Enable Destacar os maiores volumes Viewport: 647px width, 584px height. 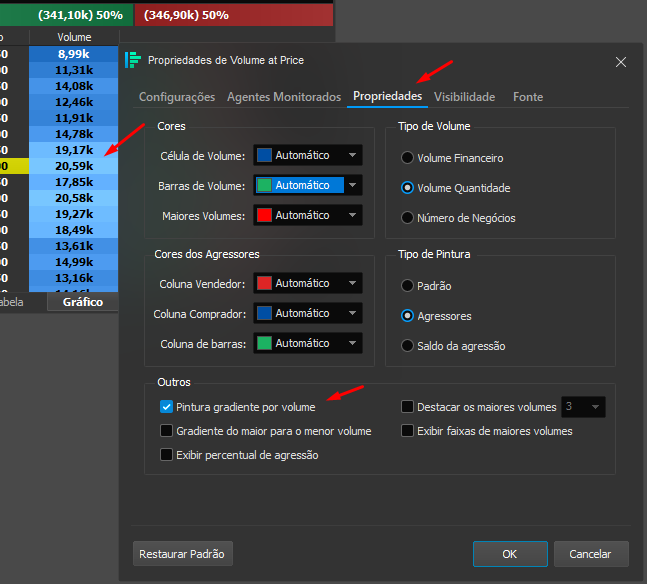click(407, 407)
